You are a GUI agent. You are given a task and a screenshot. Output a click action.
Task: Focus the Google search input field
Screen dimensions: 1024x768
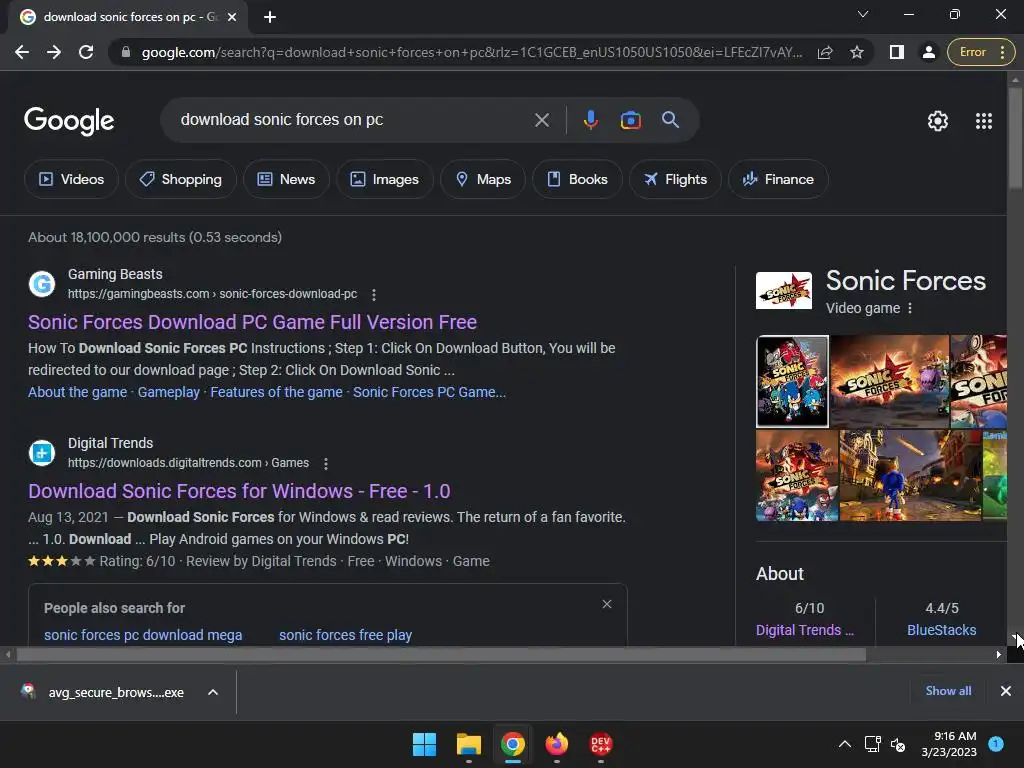(353, 120)
